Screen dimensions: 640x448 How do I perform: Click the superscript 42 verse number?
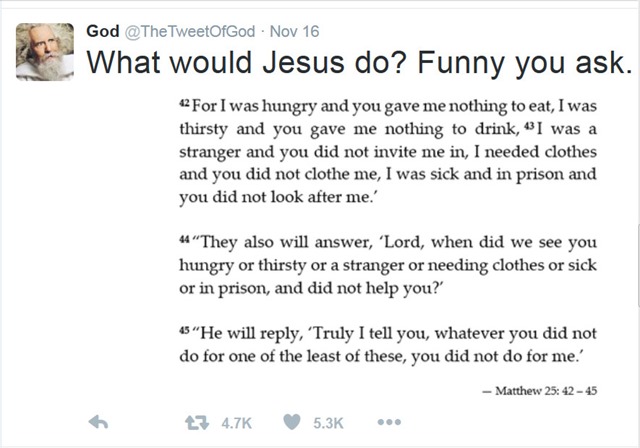point(184,102)
